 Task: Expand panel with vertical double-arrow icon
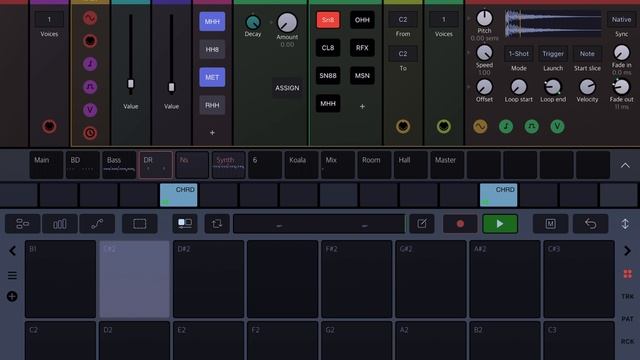(x=625, y=224)
